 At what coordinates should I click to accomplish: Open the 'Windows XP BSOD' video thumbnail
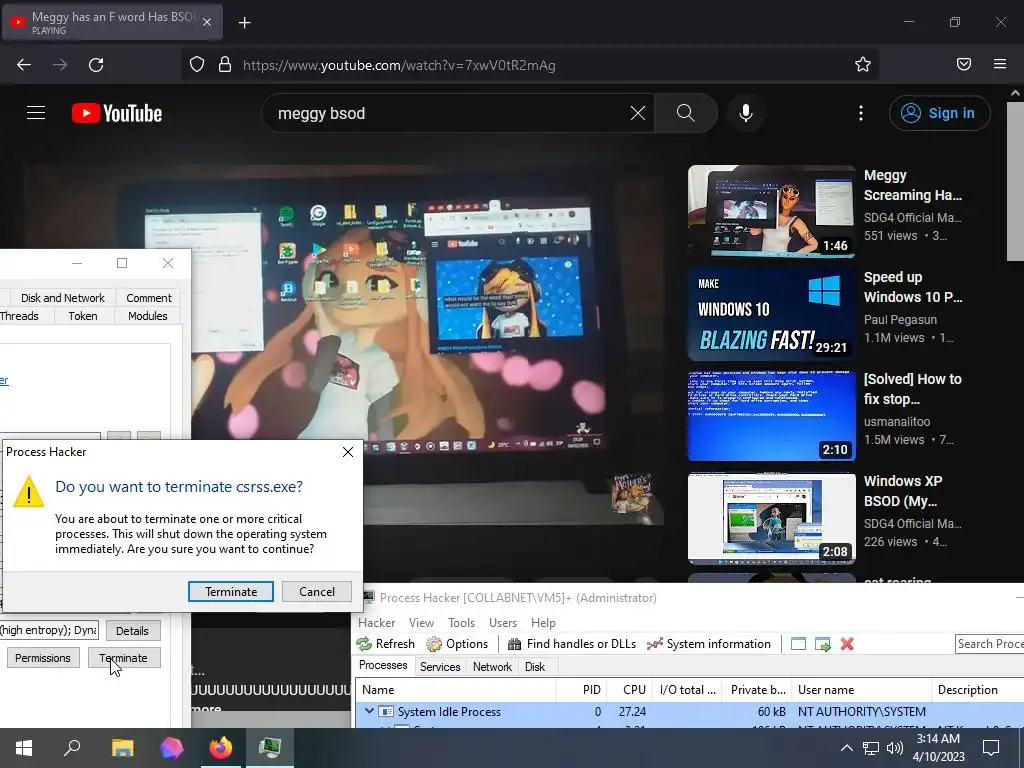[771, 518]
